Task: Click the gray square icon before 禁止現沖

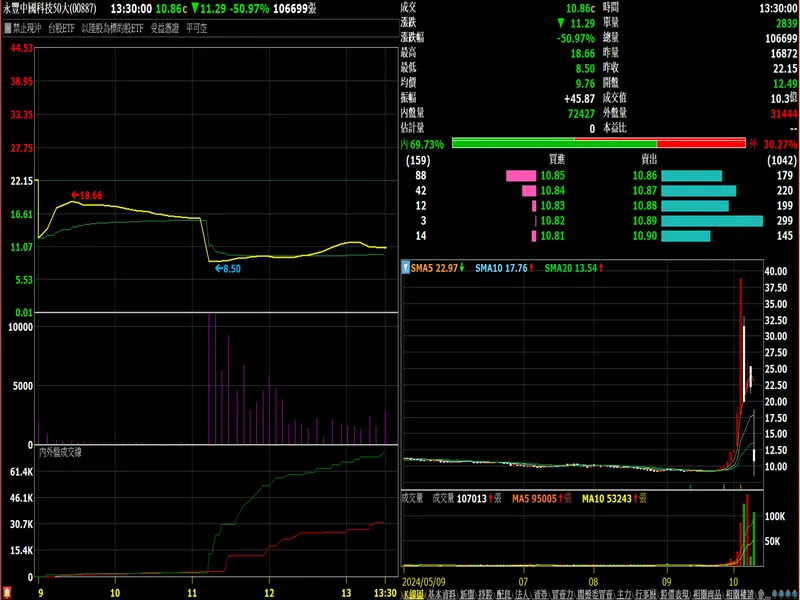Action: [8, 28]
